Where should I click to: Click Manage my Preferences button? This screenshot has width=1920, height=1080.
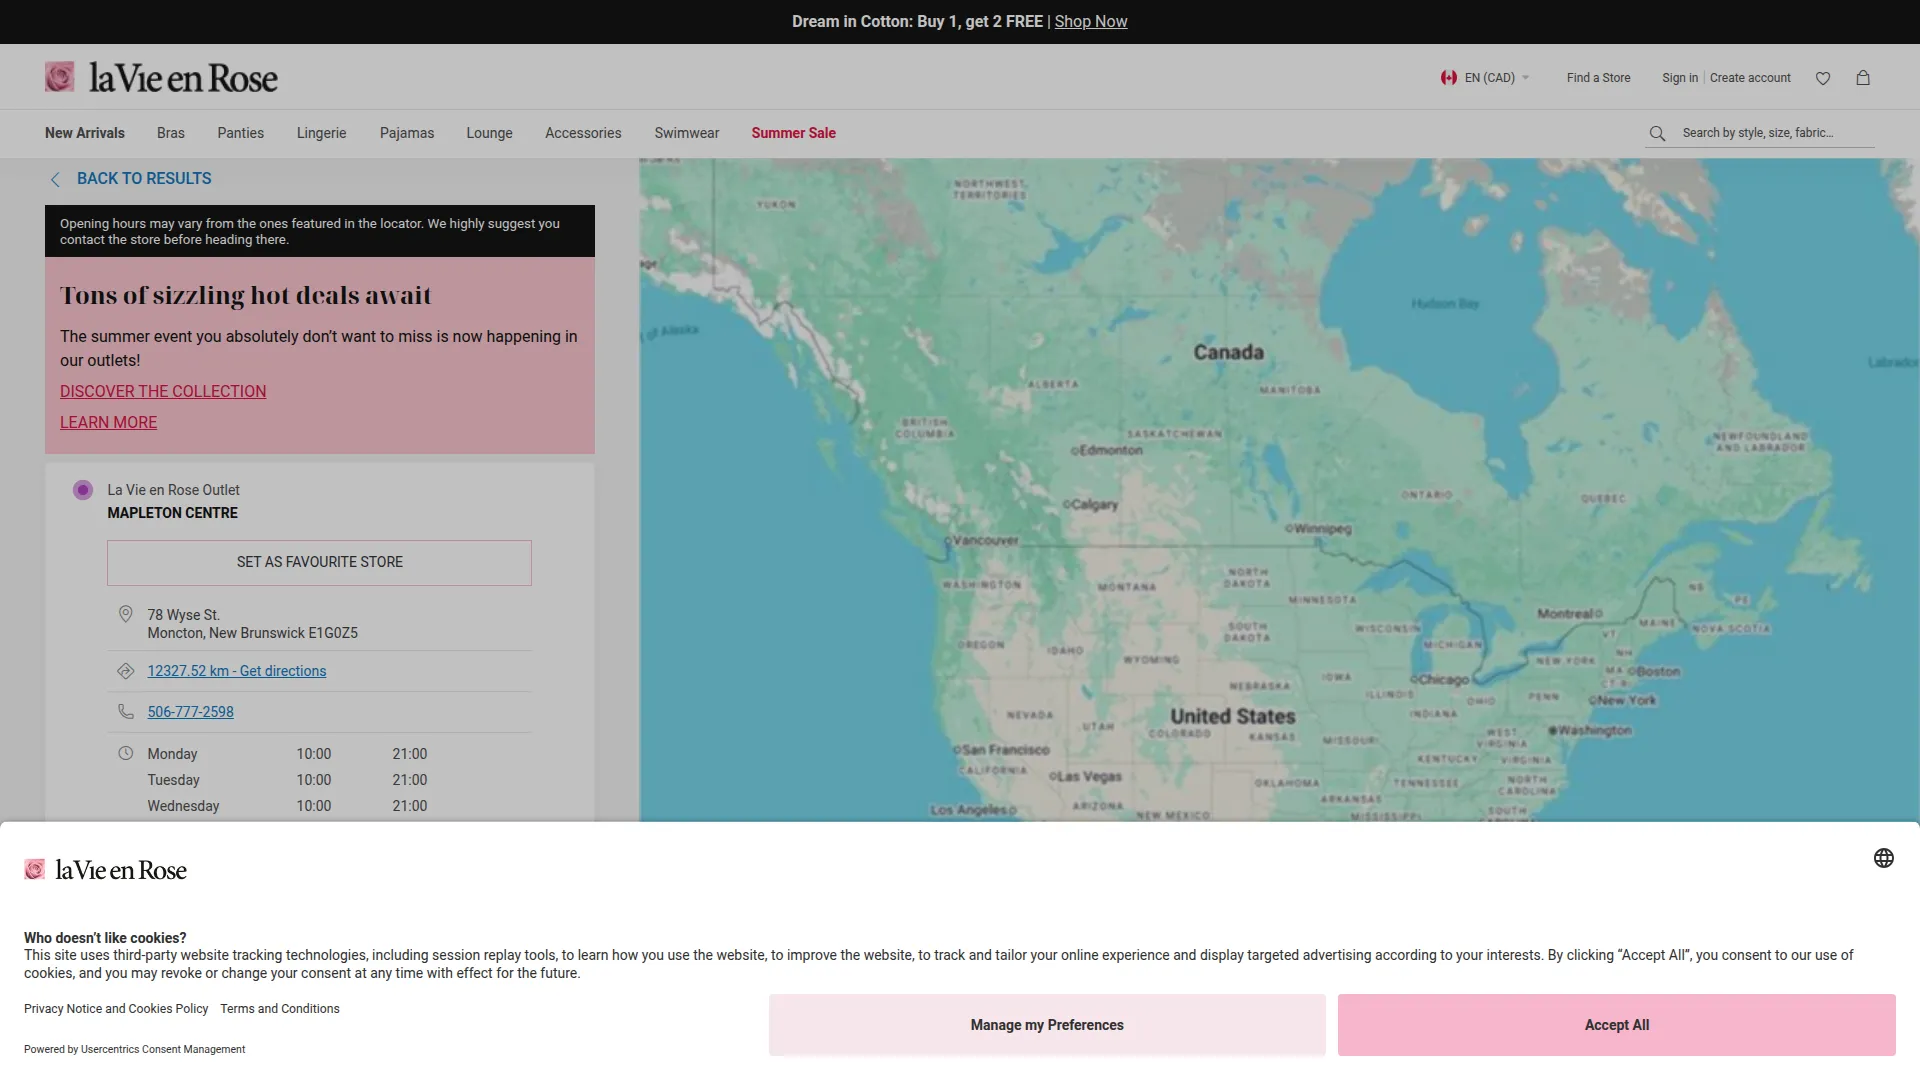pyautogui.click(x=1047, y=1025)
